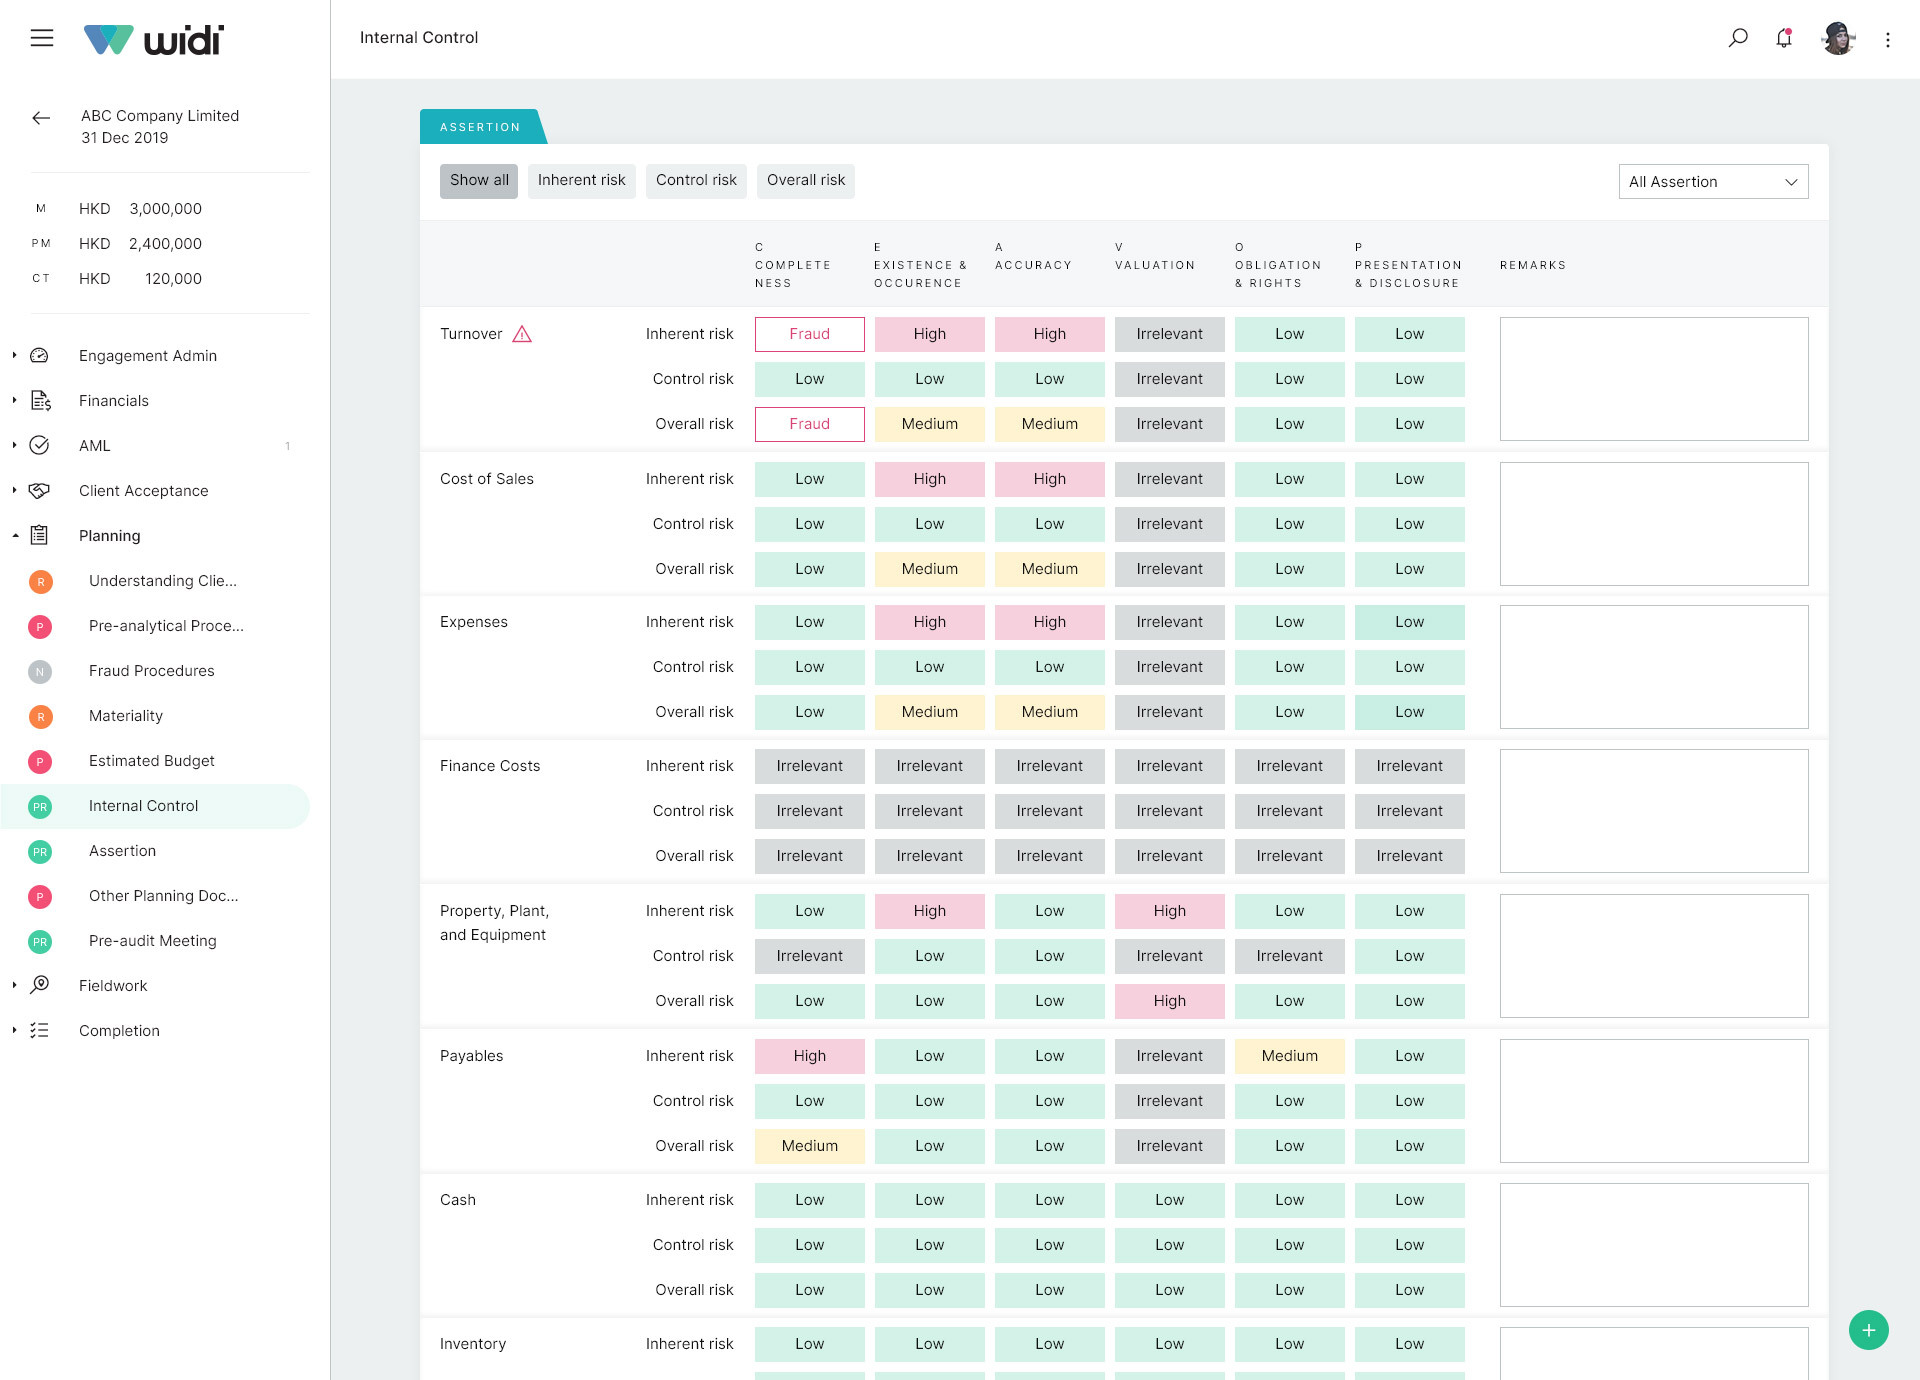This screenshot has width=1920, height=1380.
Task: Click the Engagement Admin gauge icon
Action: (x=39, y=356)
